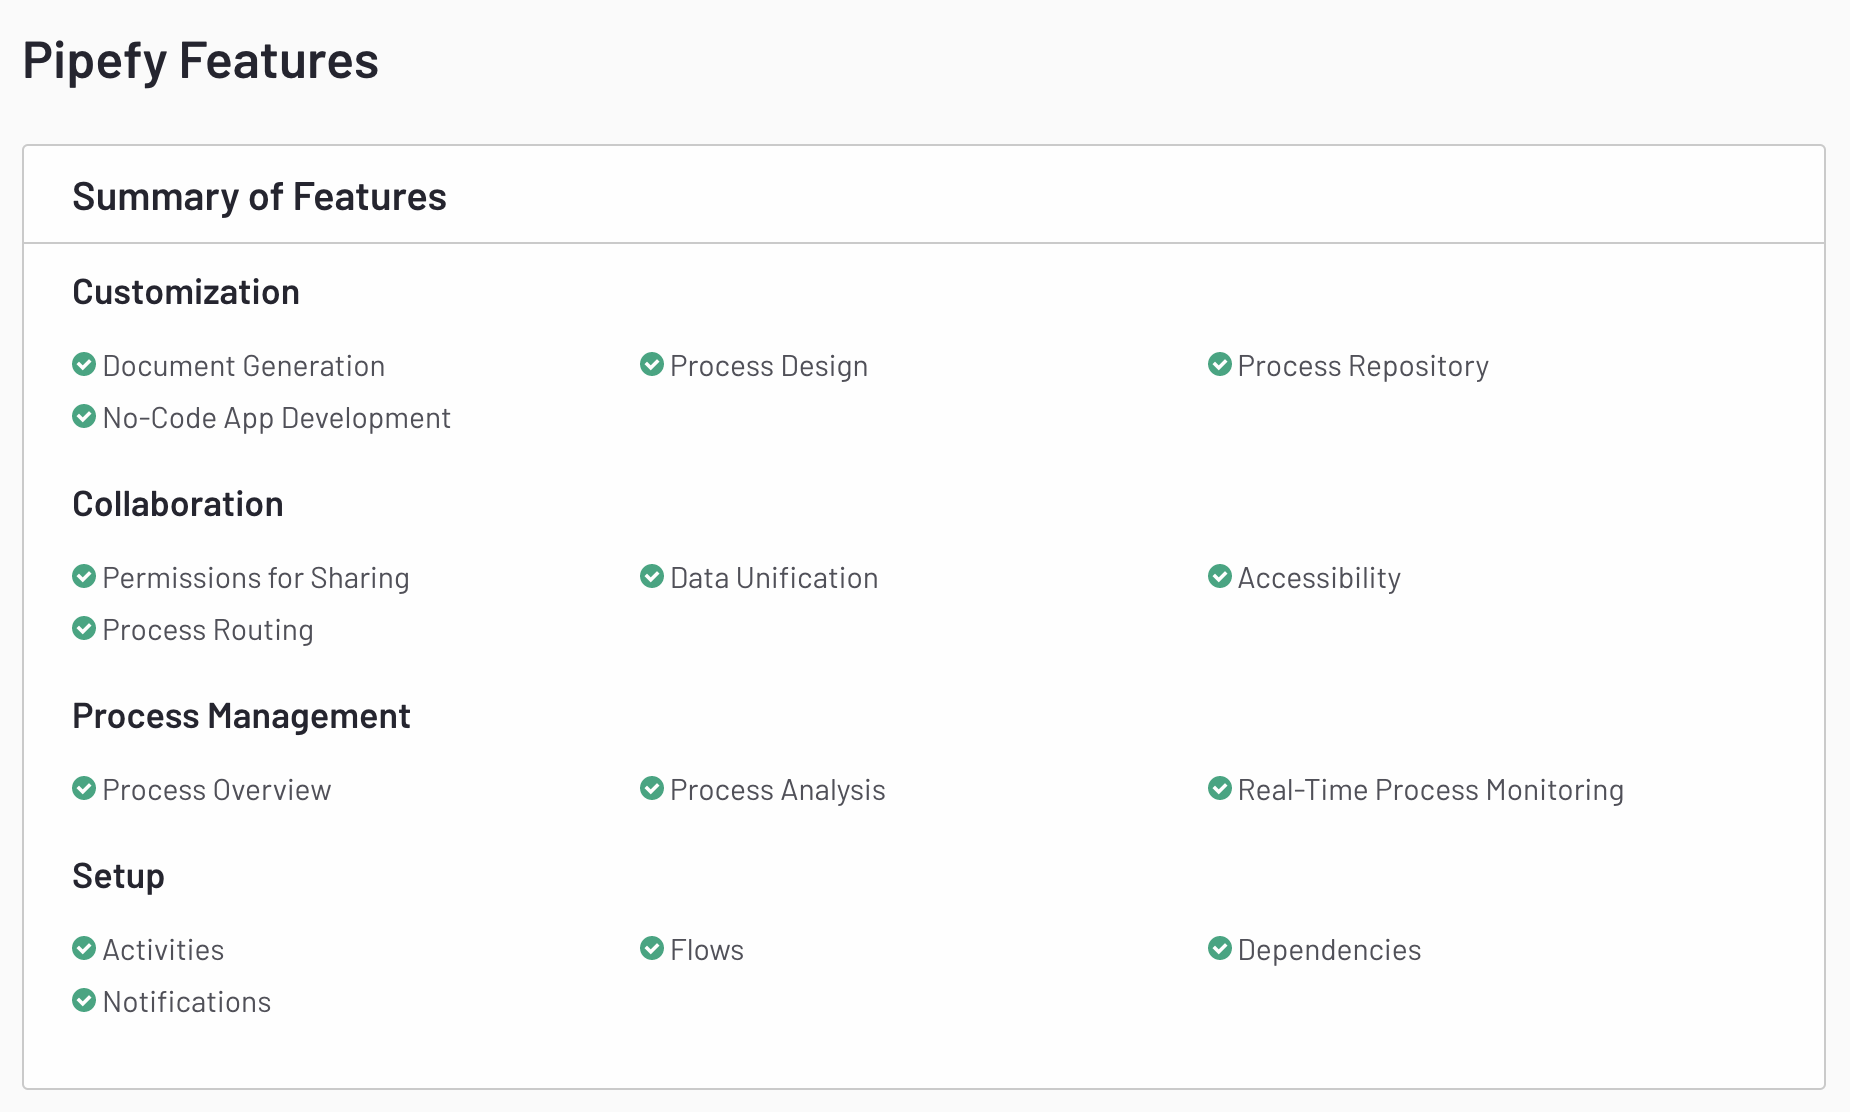
Task: Click the checkmark icon beside Process Overview
Action: point(84,789)
